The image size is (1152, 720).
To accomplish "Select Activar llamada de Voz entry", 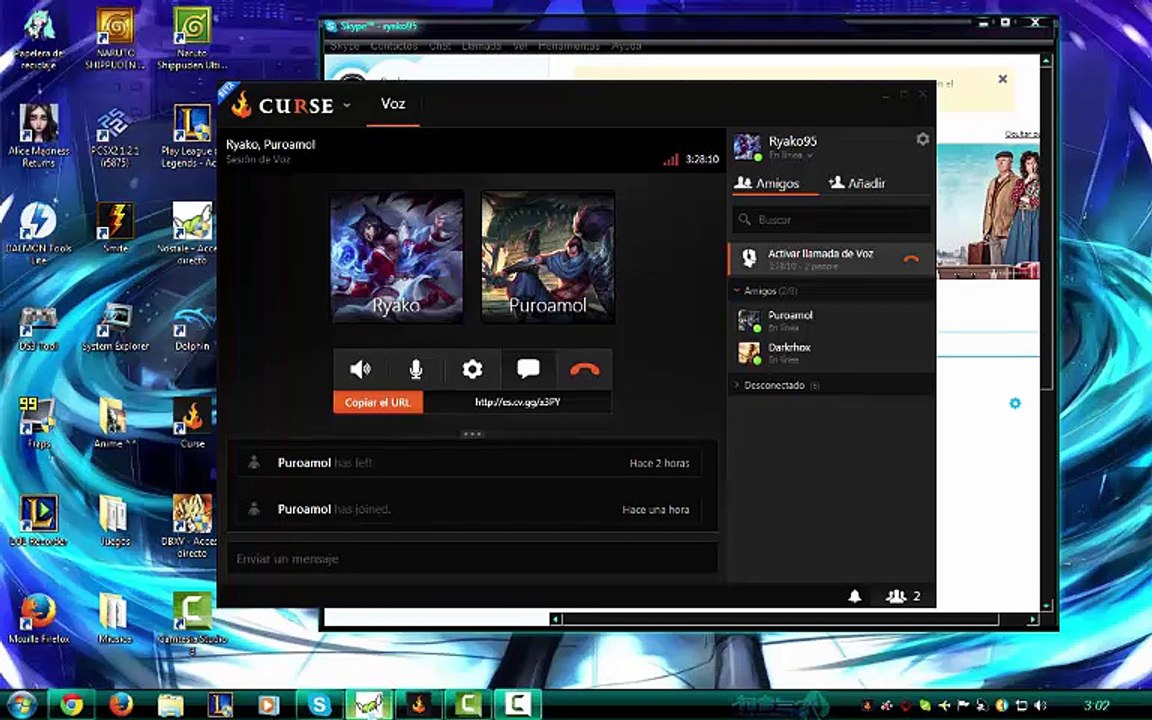I will pos(831,259).
